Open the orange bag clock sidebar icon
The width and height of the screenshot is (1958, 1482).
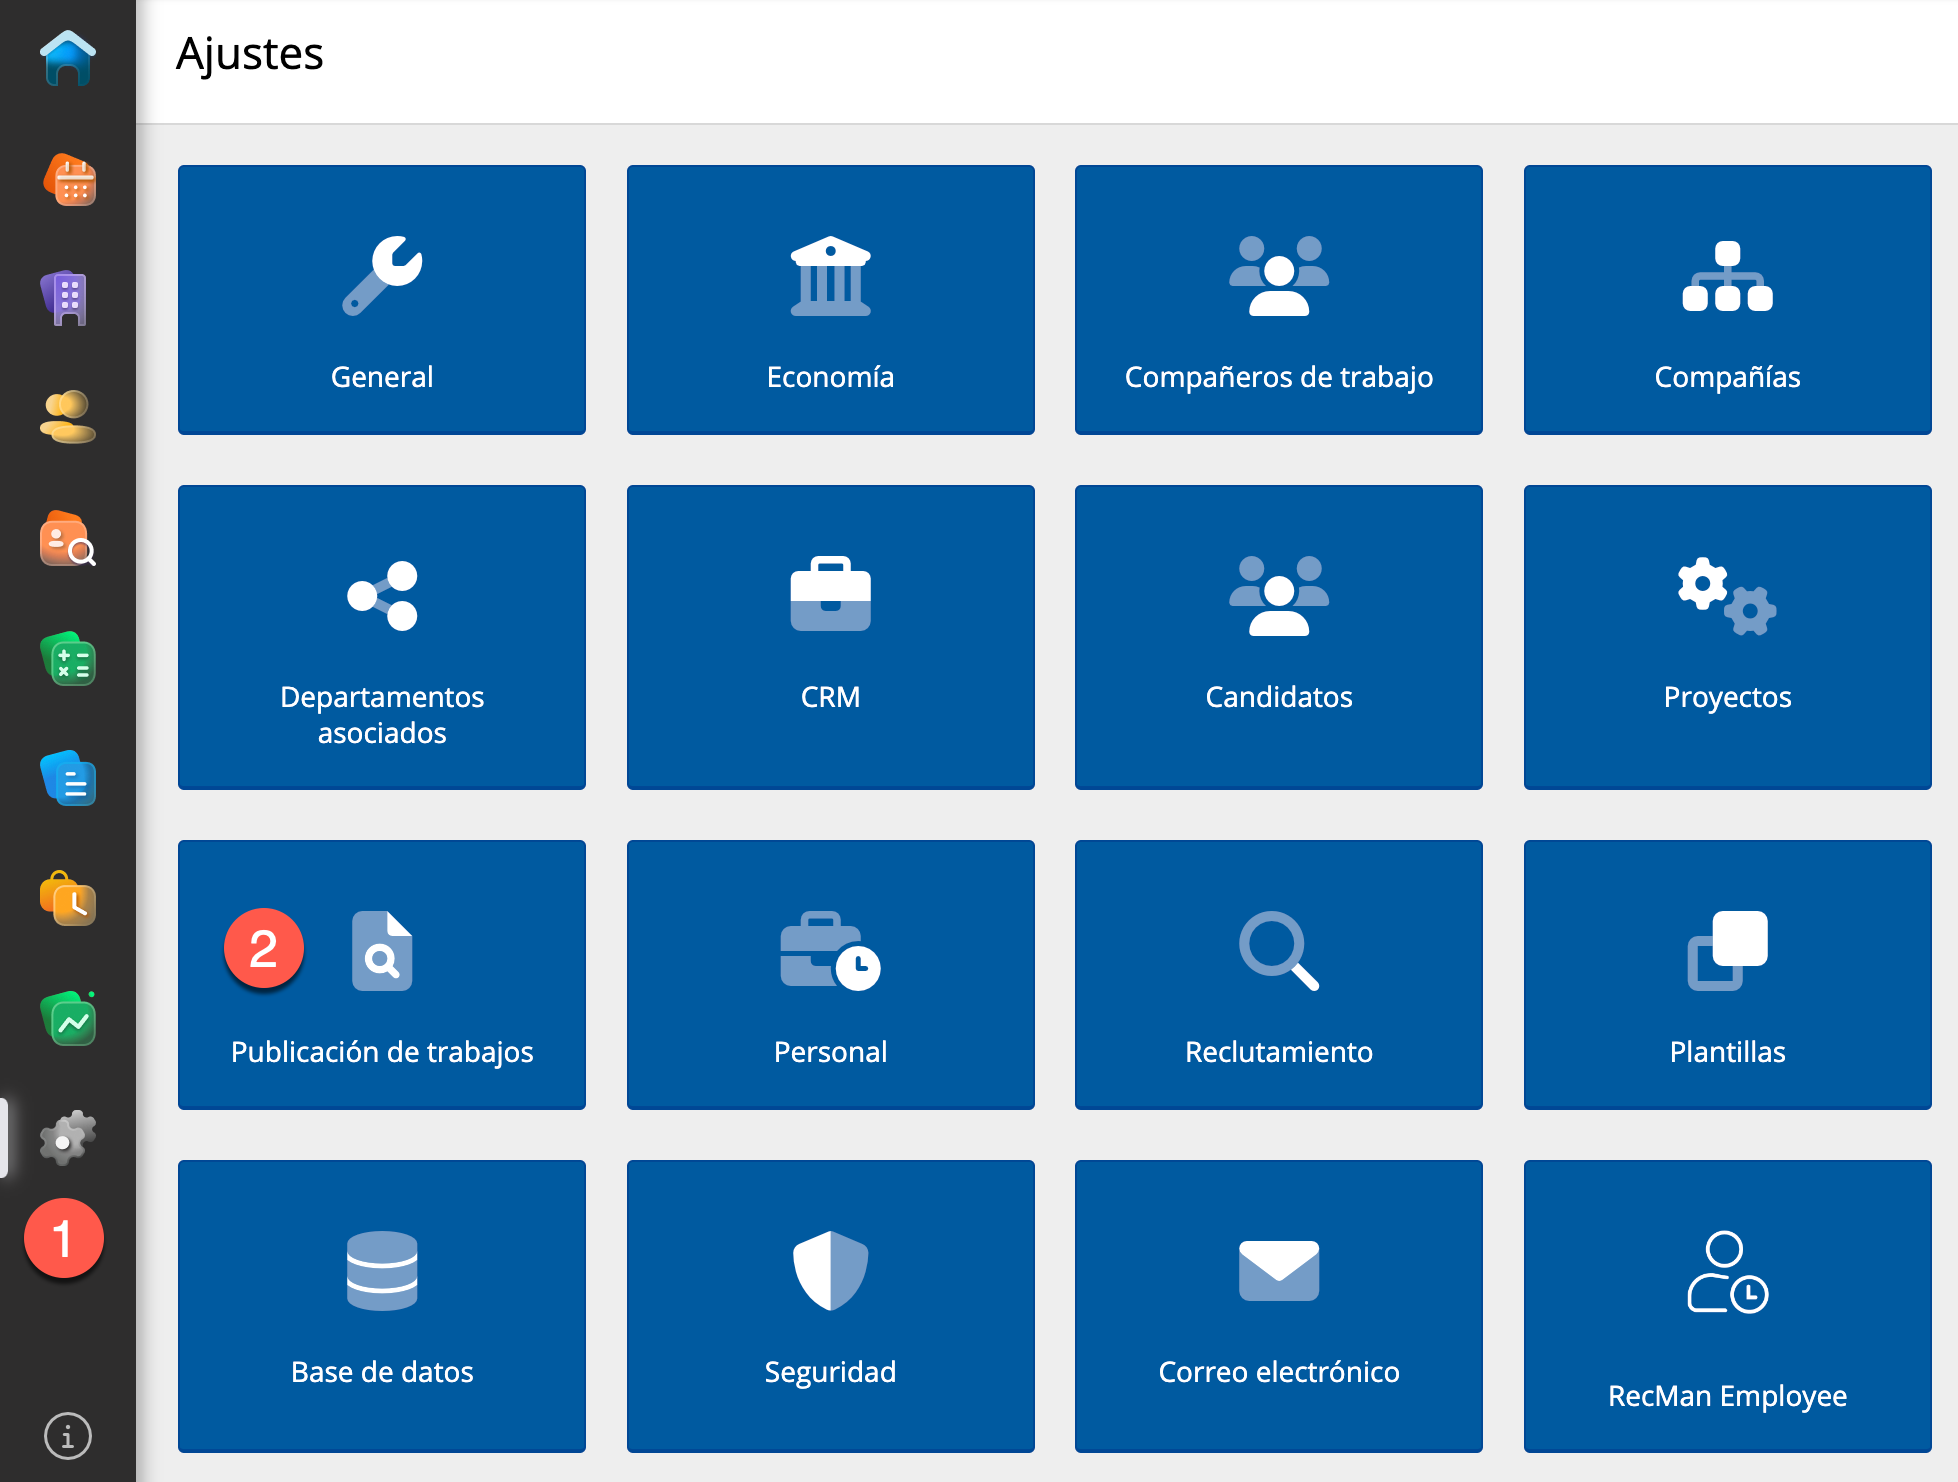click(x=68, y=898)
